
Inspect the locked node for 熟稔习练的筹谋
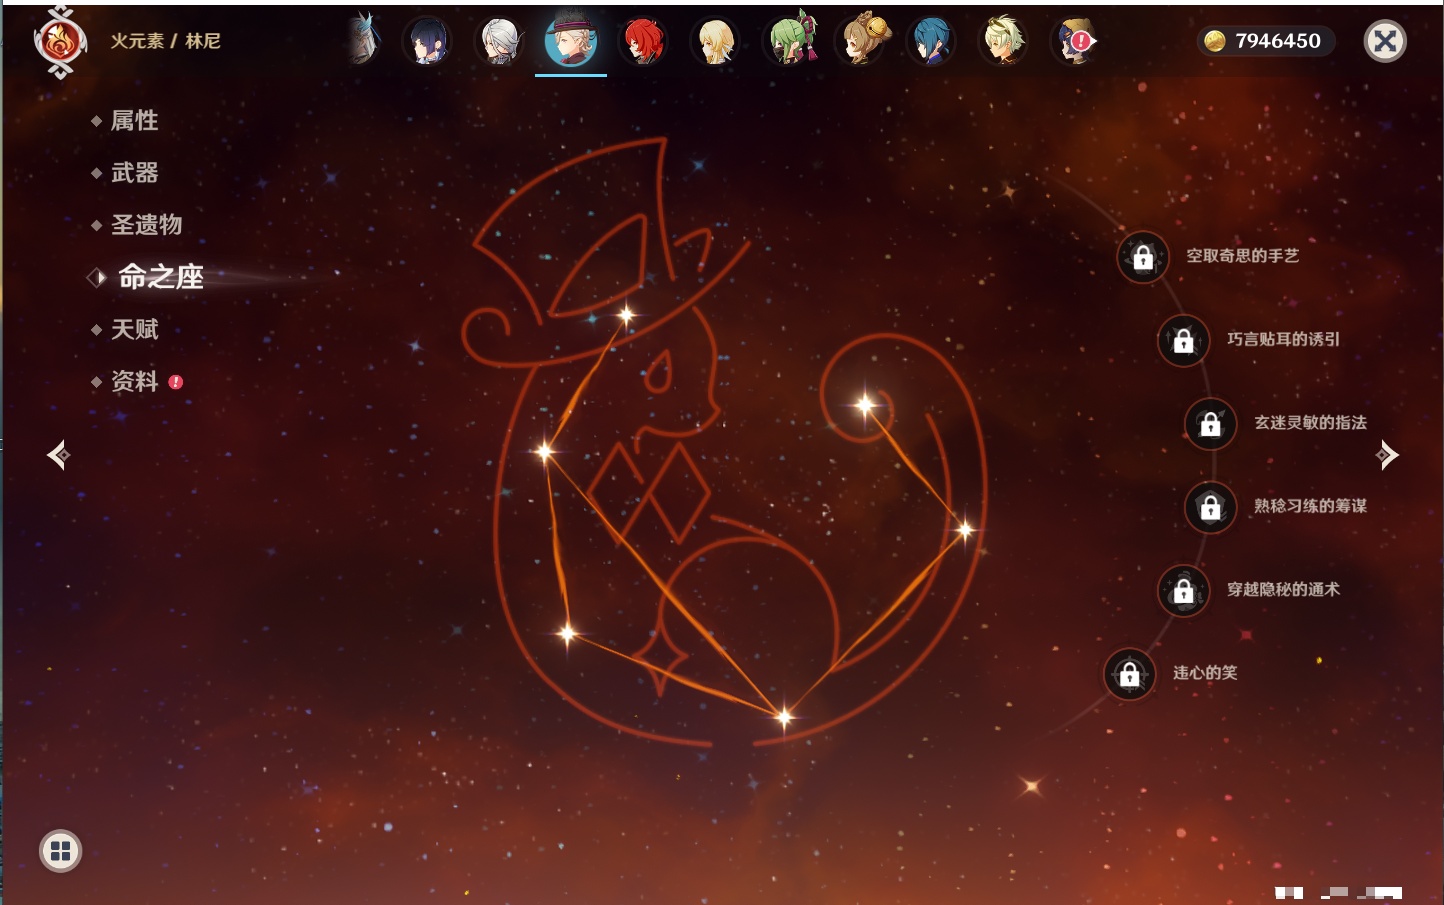click(x=1211, y=507)
